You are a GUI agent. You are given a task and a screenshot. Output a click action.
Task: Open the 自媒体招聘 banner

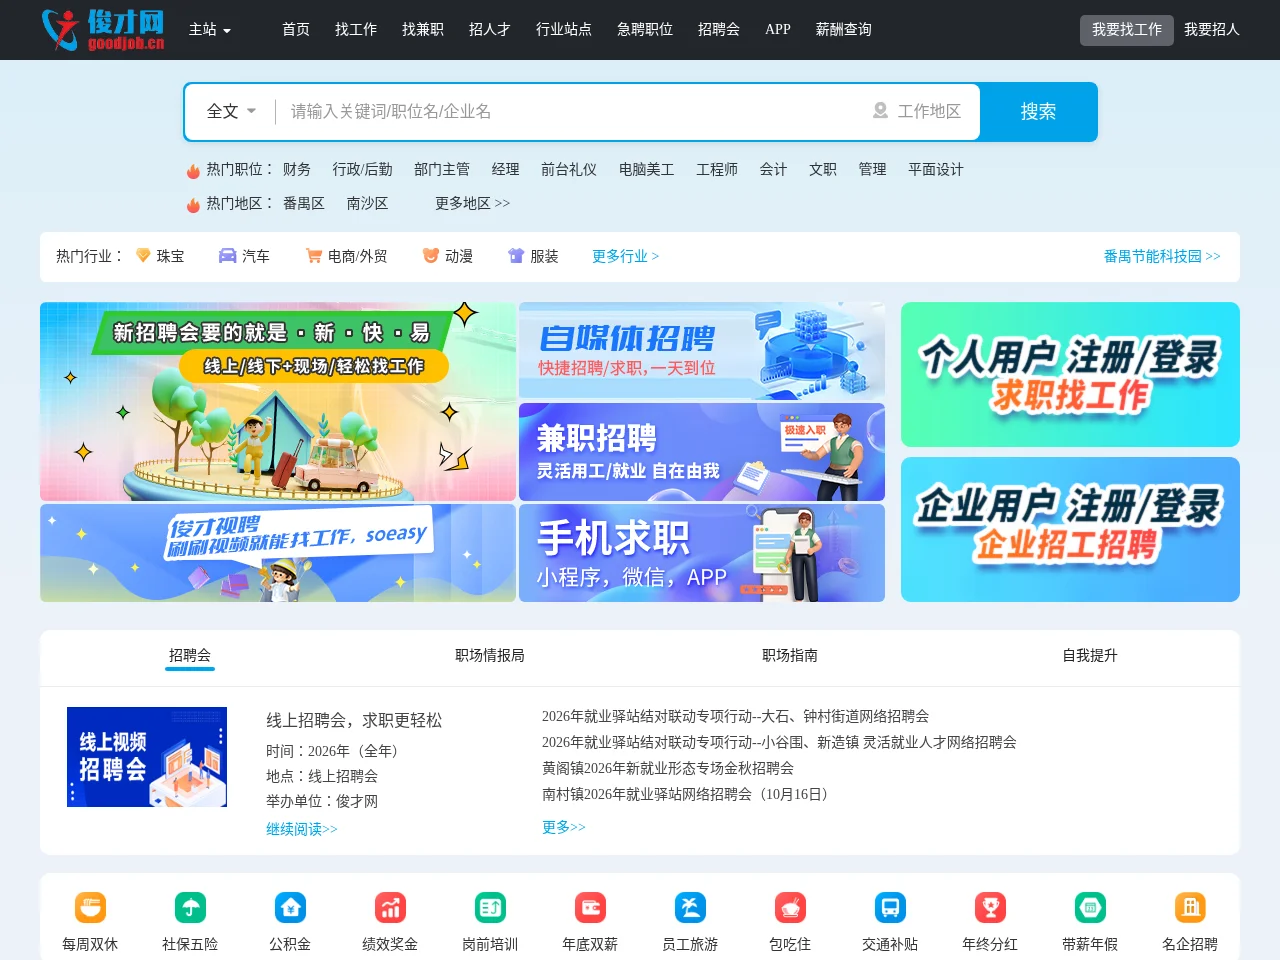coord(702,351)
